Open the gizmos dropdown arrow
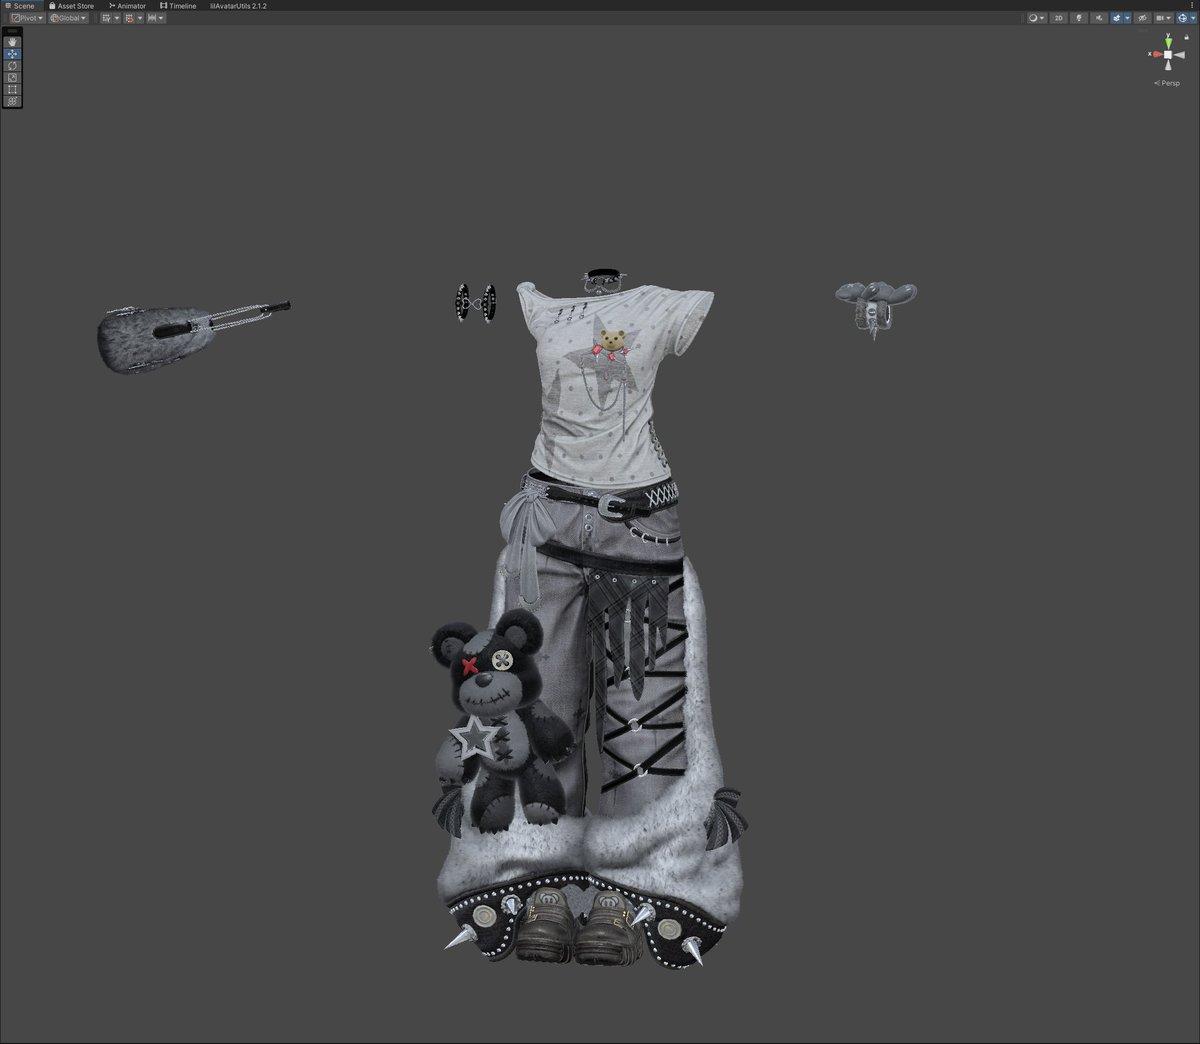The height and width of the screenshot is (1044, 1200). pos(1193,18)
